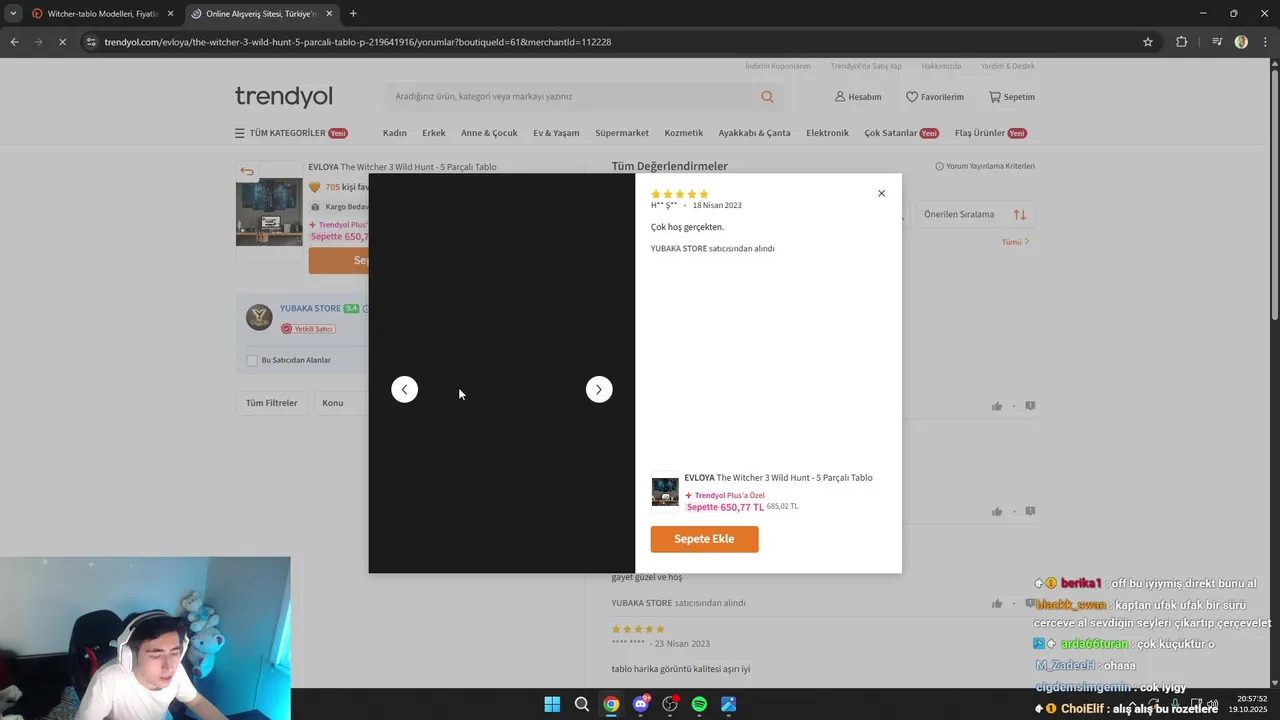The width and height of the screenshot is (1280, 720).
Task: Open Trendyol'da Satış Yap link
Action: coord(866,66)
